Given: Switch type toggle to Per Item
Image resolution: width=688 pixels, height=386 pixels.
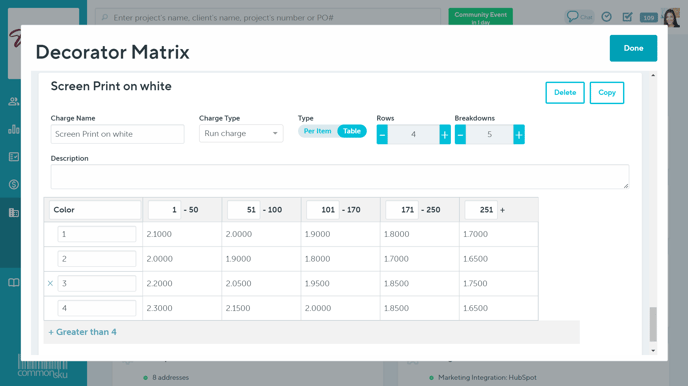Looking at the screenshot, I should coord(317,131).
